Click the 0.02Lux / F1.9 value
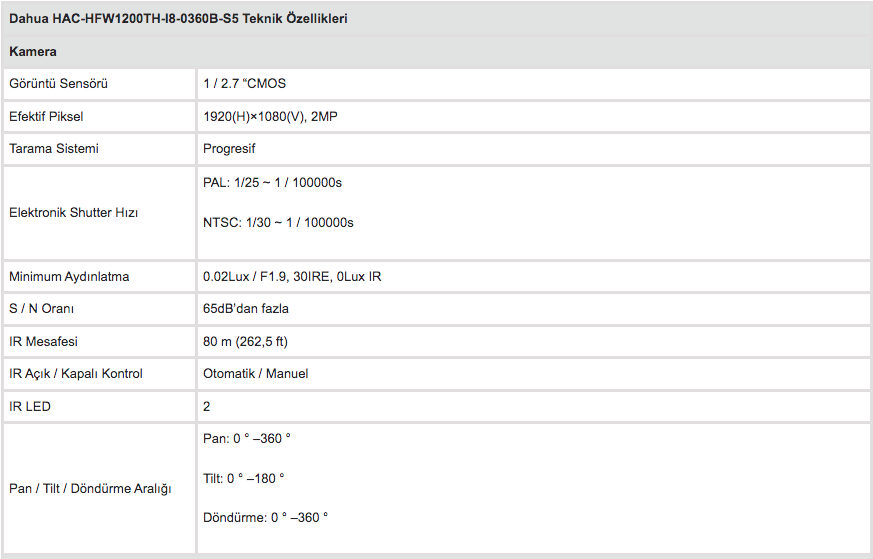The height and width of the screenshot is (559, 873). pos(292,277)
